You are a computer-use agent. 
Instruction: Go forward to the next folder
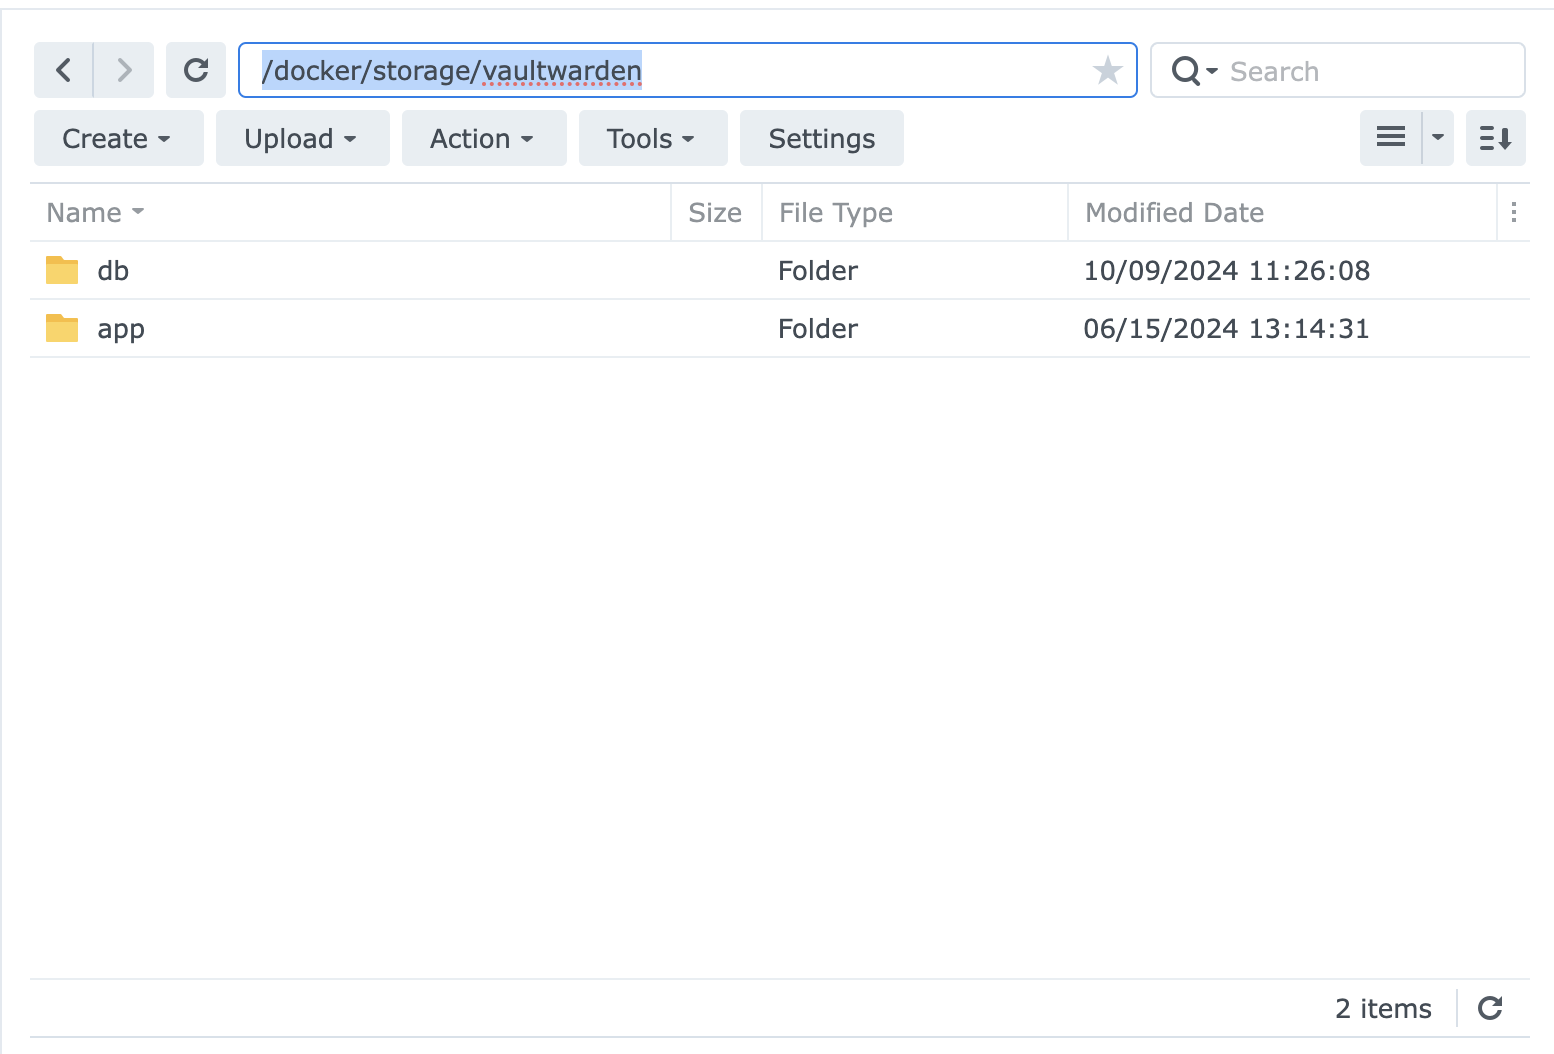pyautogui.click(x=124, y=70)
